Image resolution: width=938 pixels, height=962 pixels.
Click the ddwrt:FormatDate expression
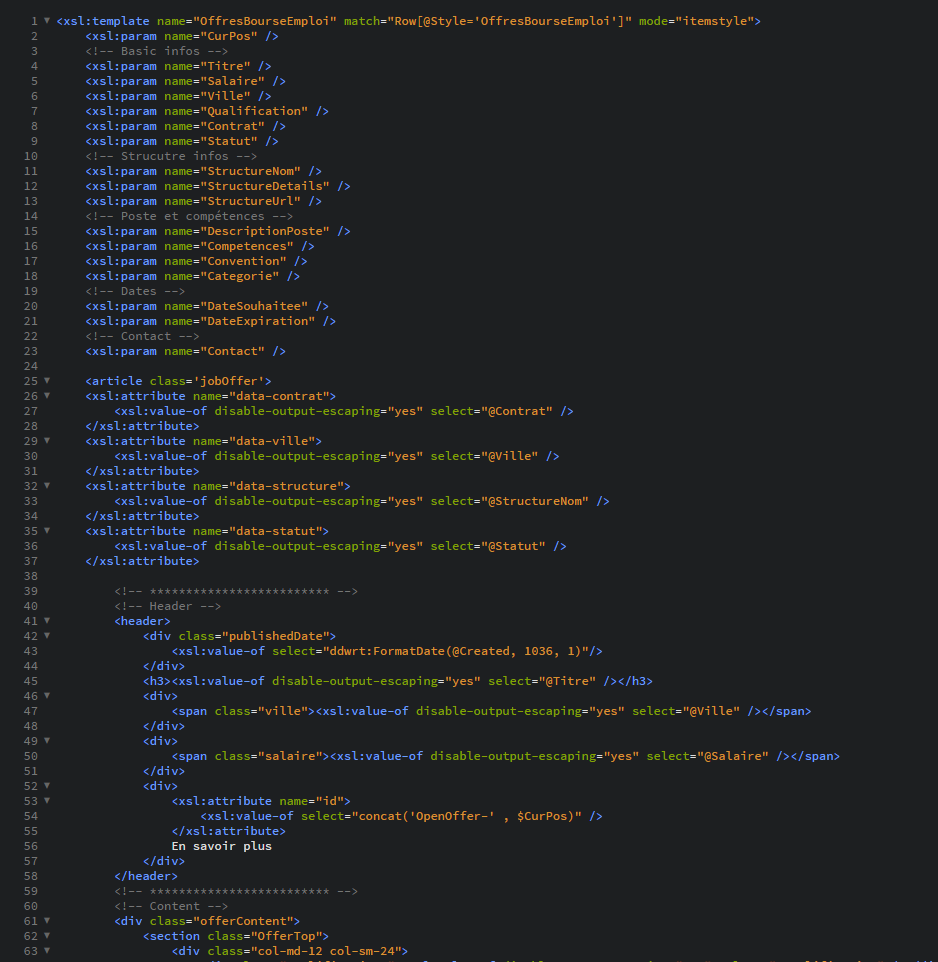click(456, 651)
